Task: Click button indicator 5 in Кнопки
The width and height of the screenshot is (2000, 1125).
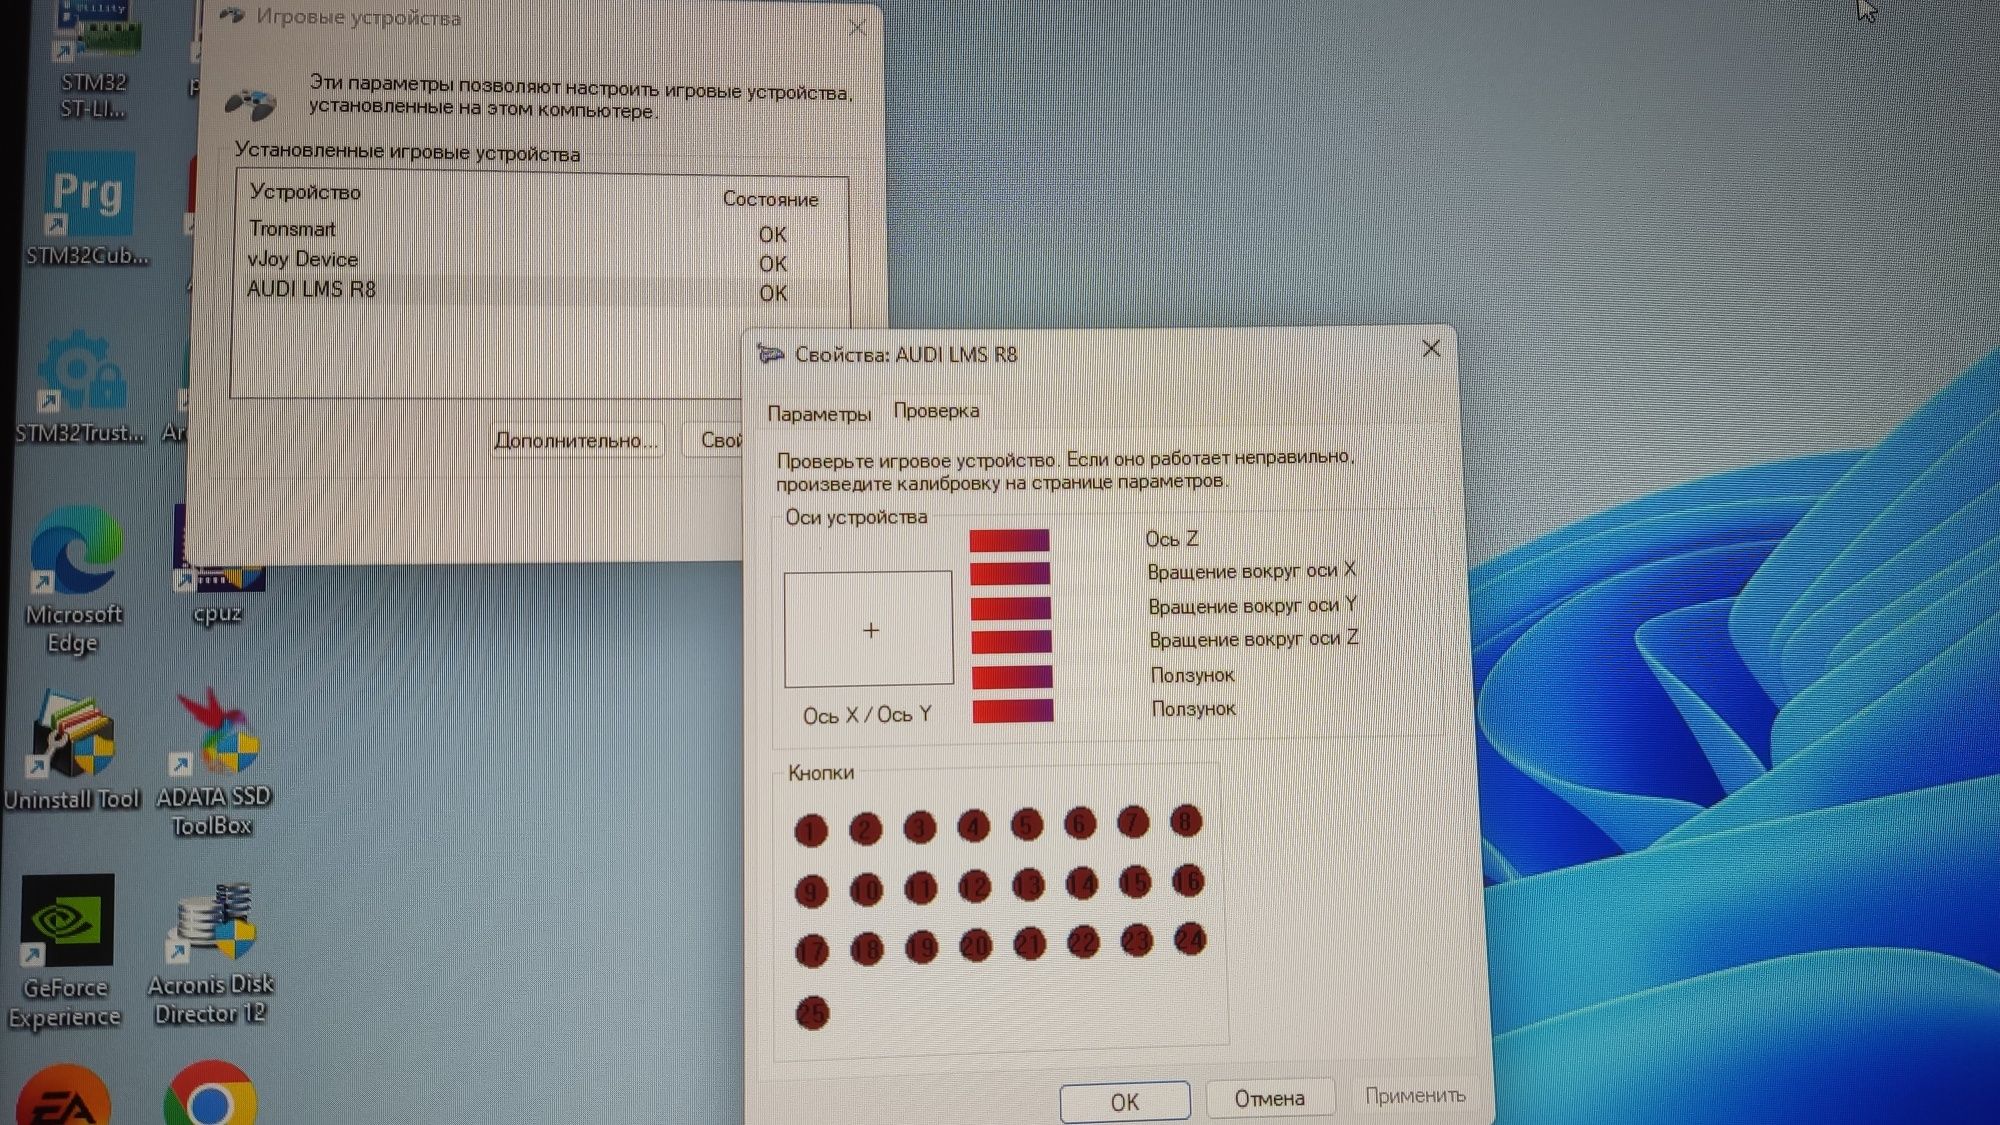Action: (1027, 825)
